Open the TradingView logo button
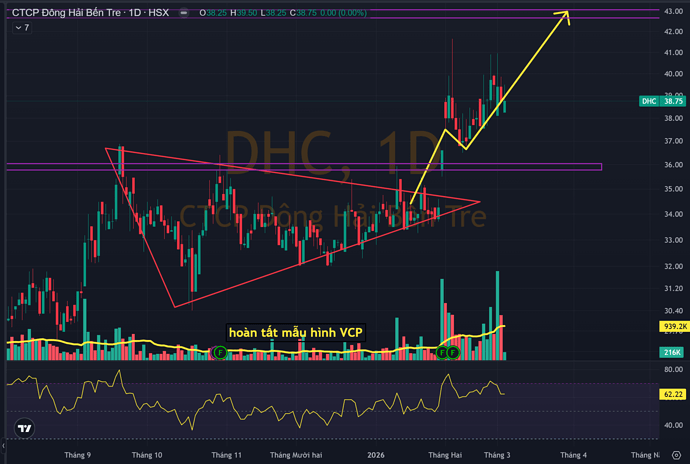Viewport: 690px width, 464px height. pyautogui.click(x=24, y=428)
